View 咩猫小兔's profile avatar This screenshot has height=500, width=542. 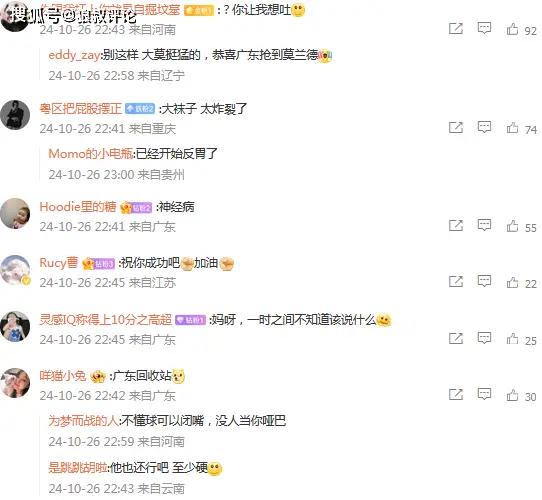coord(15,383)
